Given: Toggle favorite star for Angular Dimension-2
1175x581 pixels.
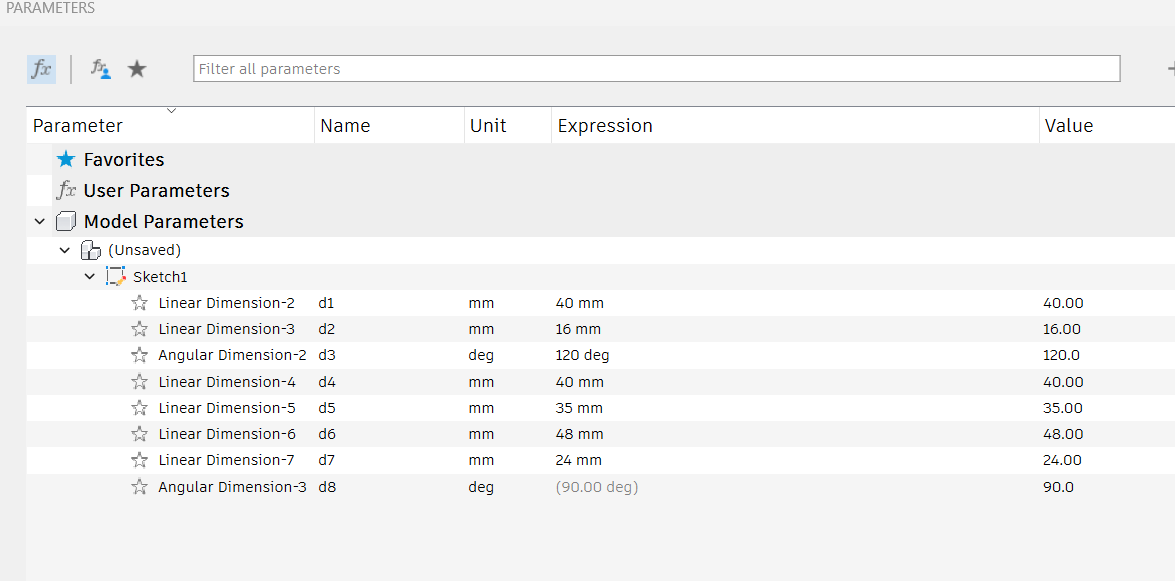Looking at the screenshot, I should (x=139, y=355).
